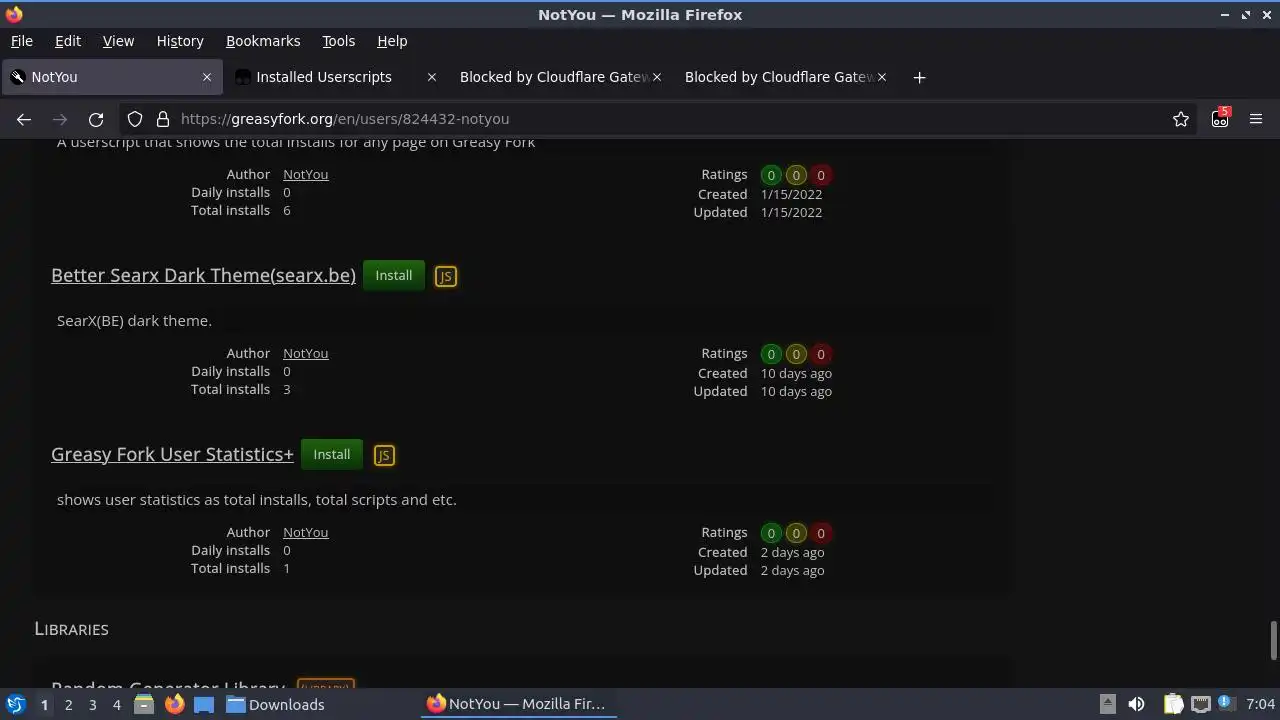The height and width of the screenshot is (720, 1280).
Task: Click the NotYou Firefox taskbar entry
Action: click(x=517, y=704)
